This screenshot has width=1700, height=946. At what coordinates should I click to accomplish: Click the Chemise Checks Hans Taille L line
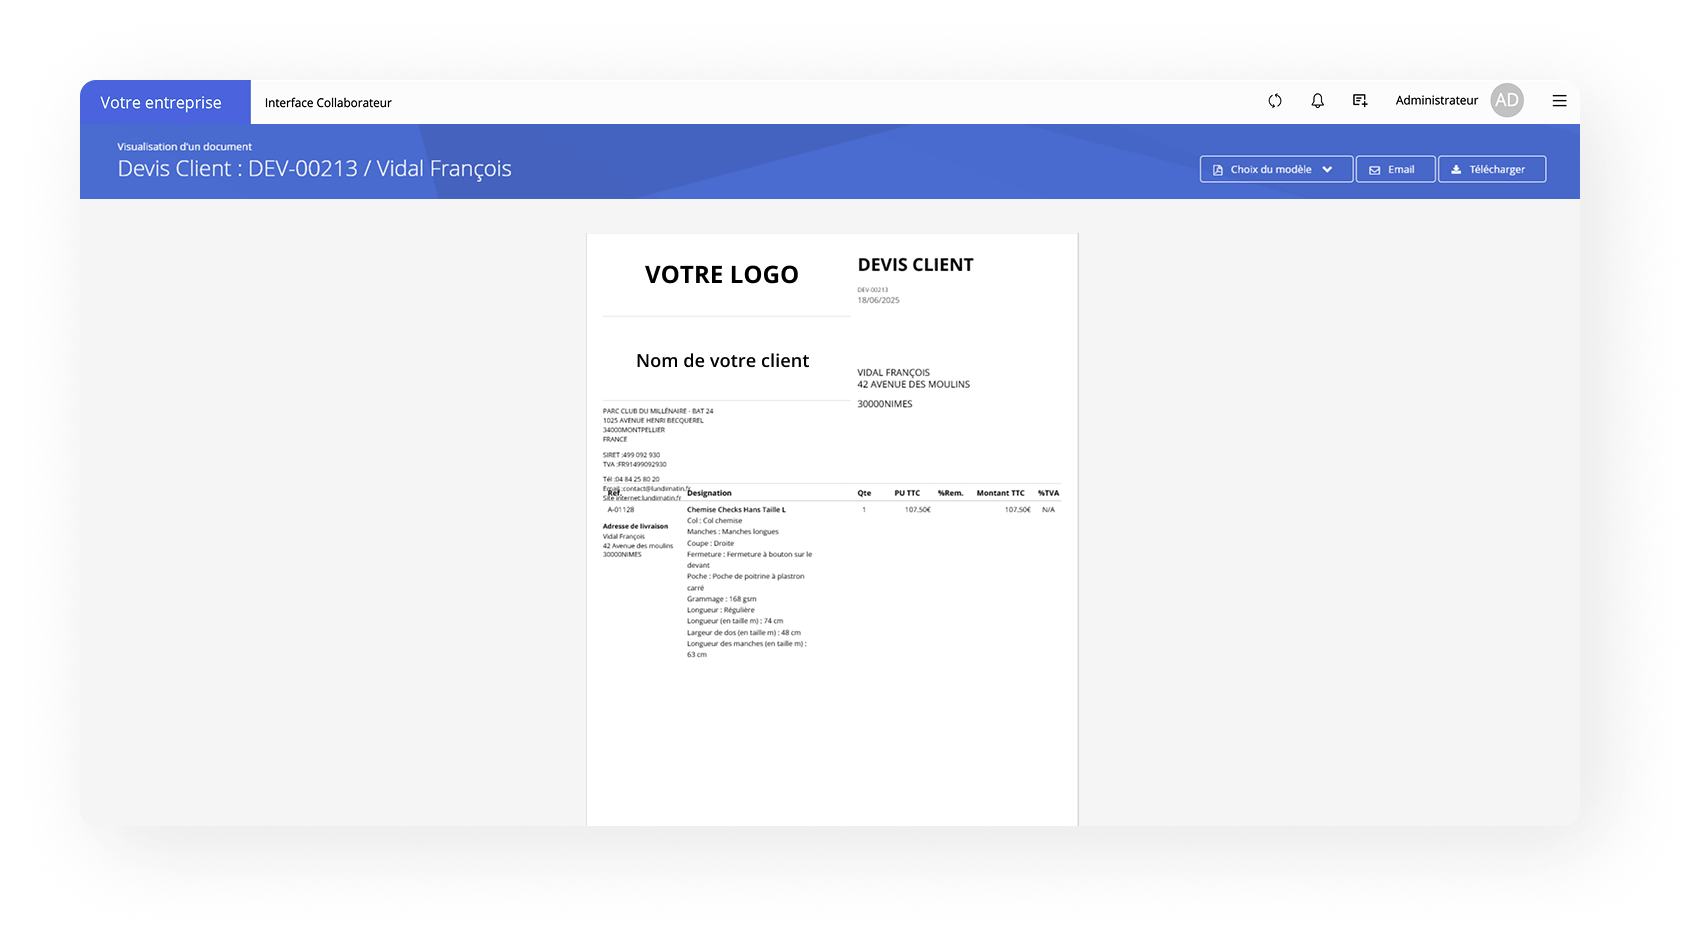[x=736, y=510]
